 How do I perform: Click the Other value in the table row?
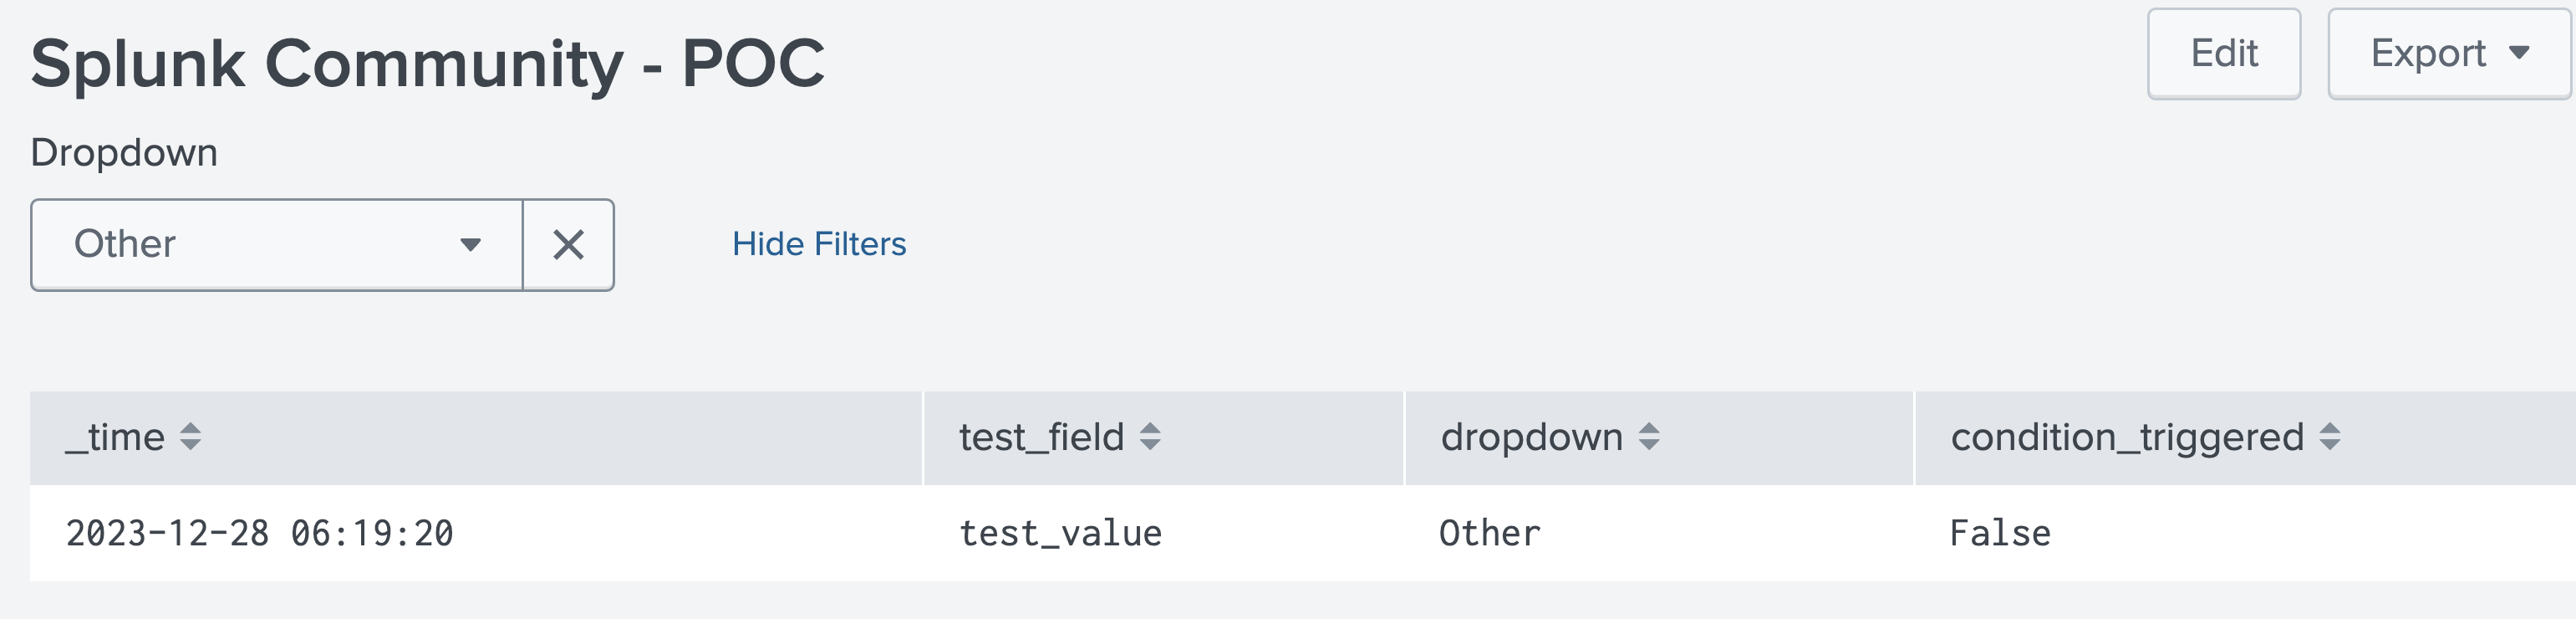coord(1489,533)
